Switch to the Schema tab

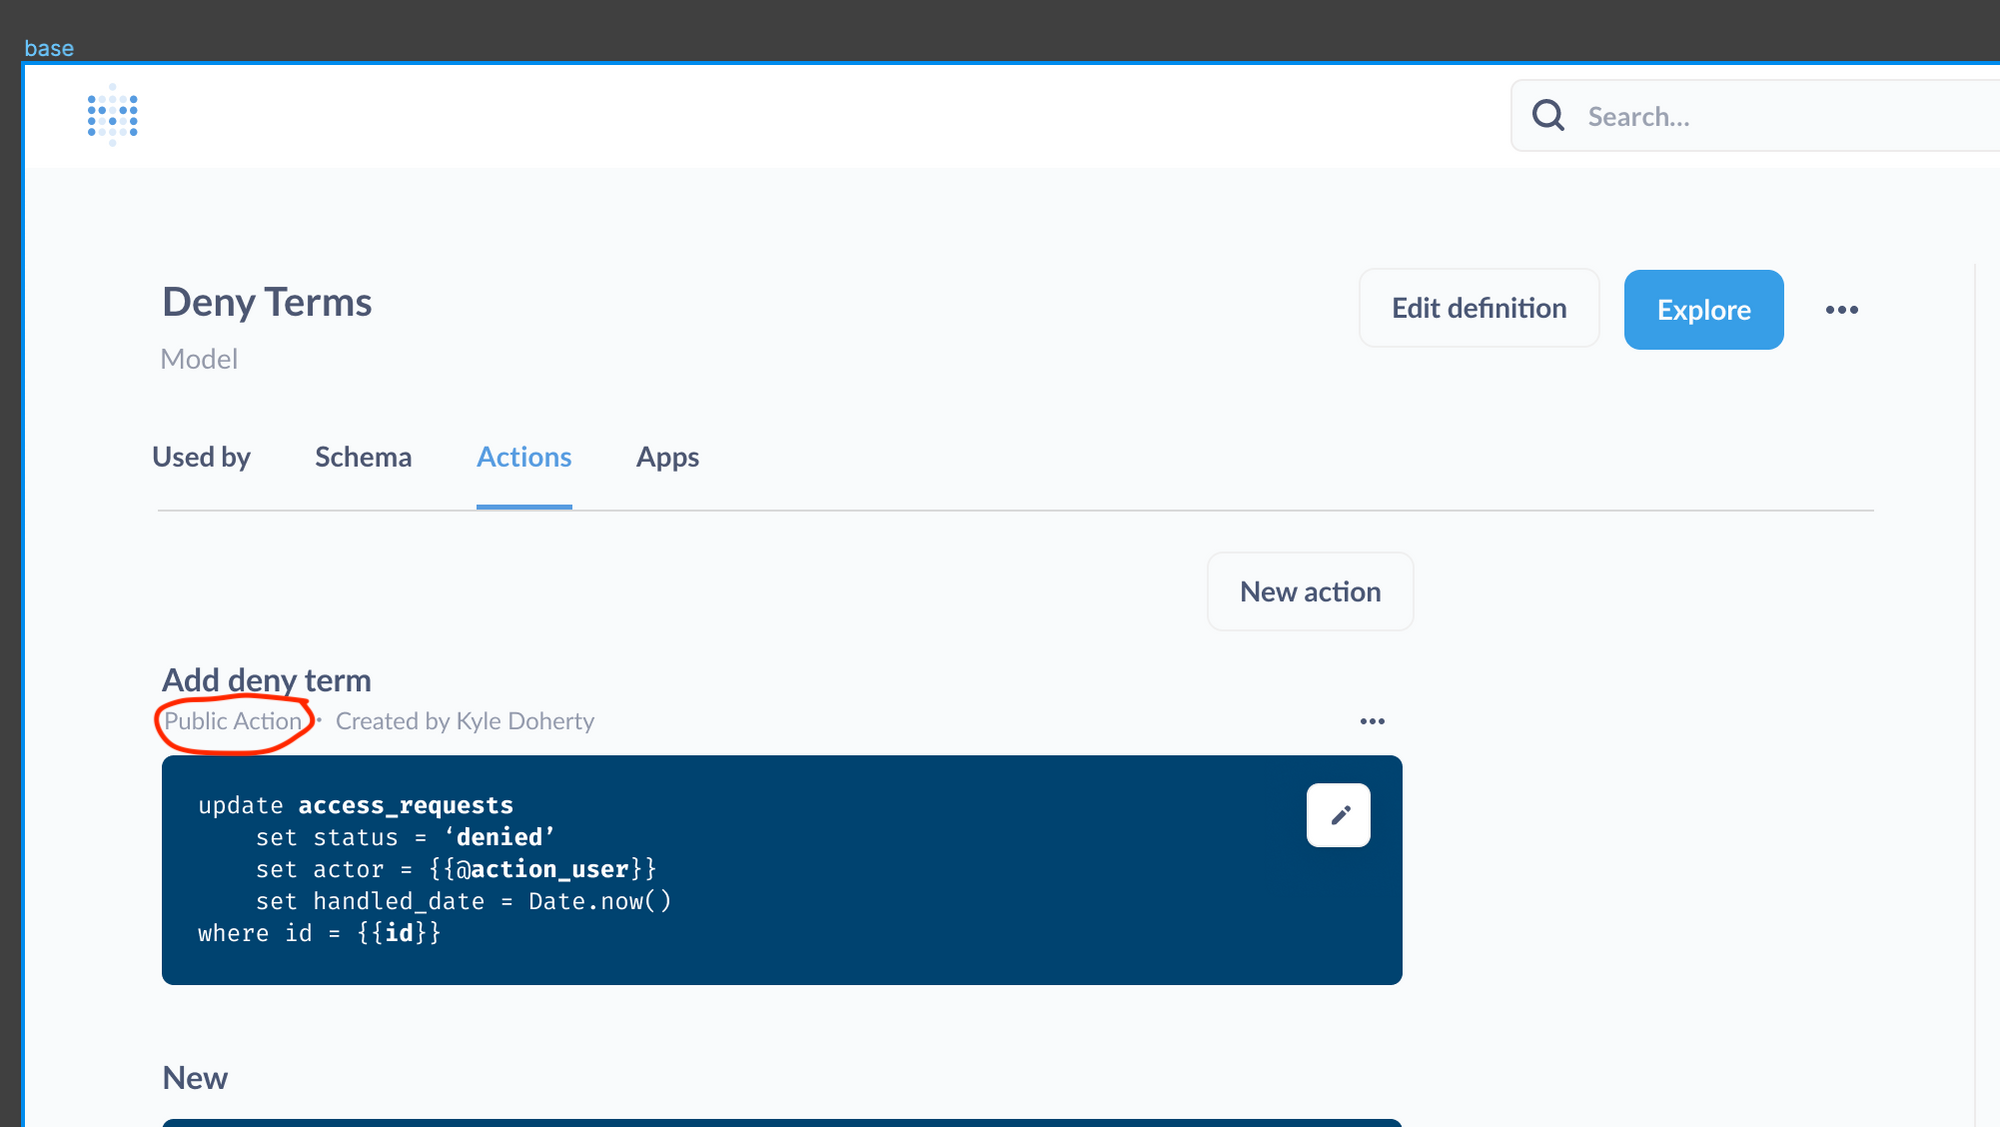click(x=363, y=457)
